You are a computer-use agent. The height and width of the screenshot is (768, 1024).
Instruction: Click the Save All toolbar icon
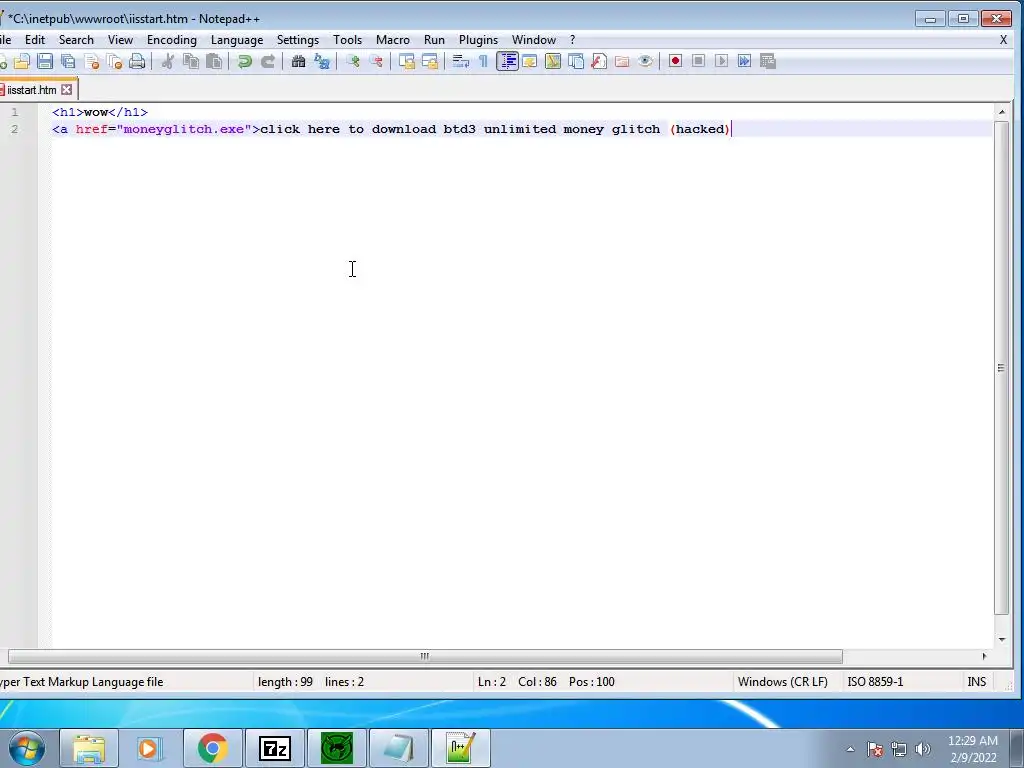click(x=68, y=61)
